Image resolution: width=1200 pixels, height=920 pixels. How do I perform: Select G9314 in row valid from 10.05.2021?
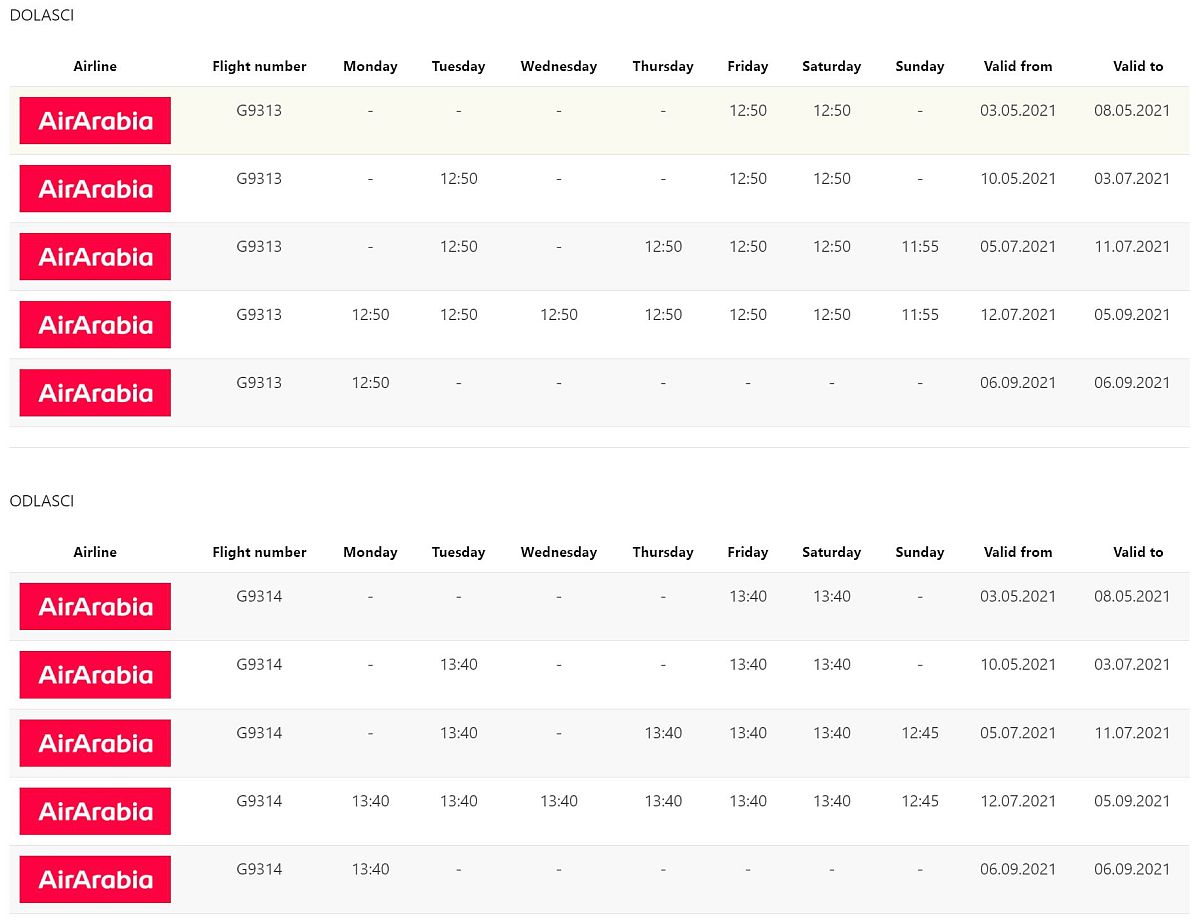(x=259, y=664)
